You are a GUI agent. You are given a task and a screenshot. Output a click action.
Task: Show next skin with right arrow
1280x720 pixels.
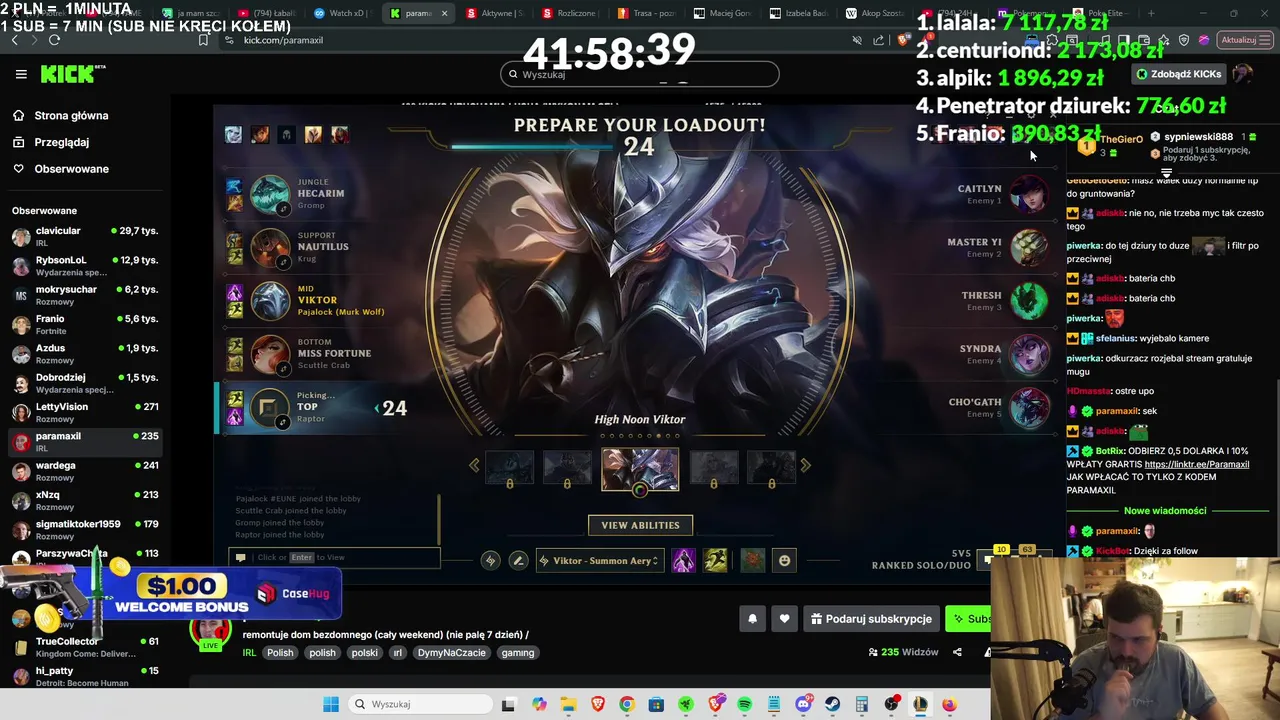[x=805, y=465]
